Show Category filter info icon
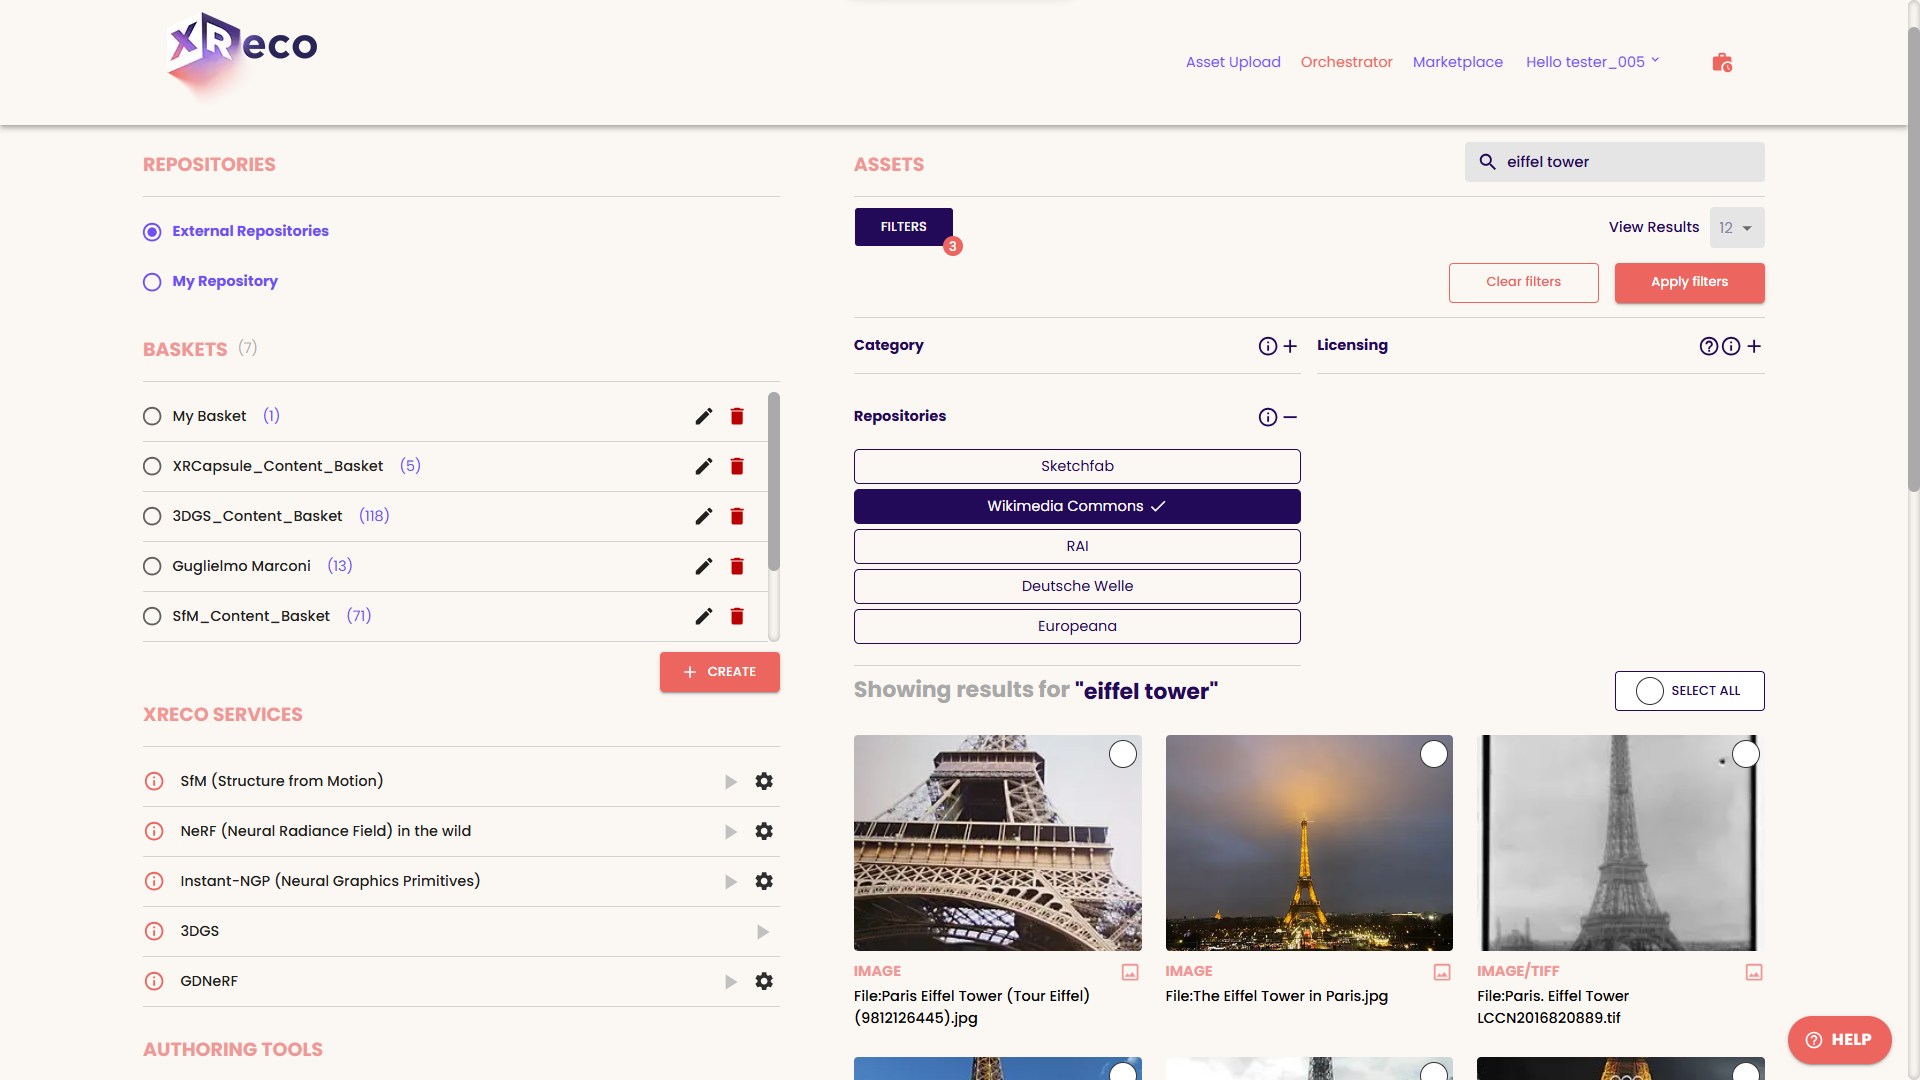This screenshot has height=1080, width=1920. [1267, 346]
